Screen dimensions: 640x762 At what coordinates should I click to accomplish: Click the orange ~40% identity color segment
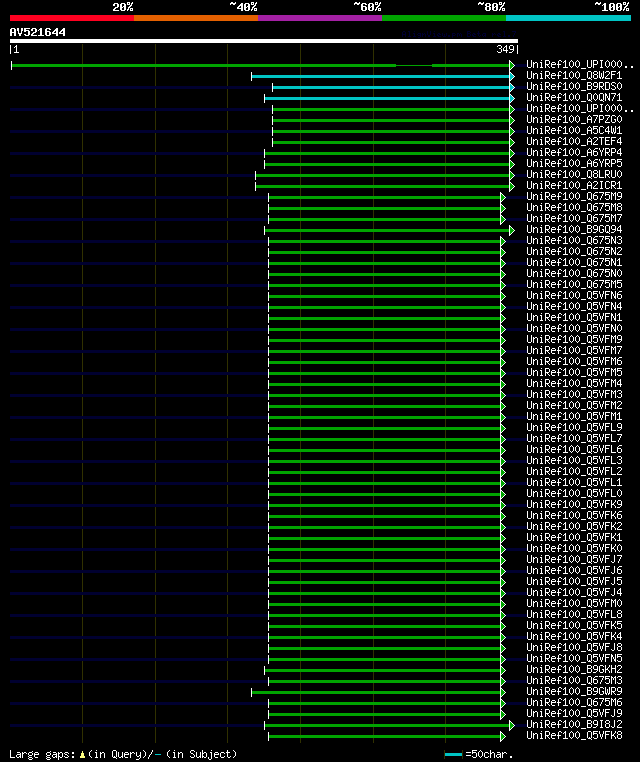tap(196, 18)
